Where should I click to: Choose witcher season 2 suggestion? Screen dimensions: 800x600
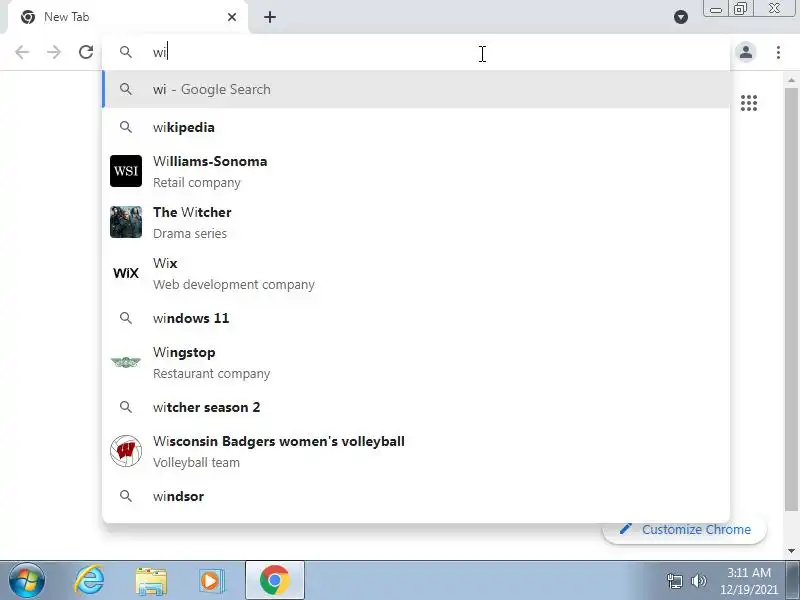point(416,407)
